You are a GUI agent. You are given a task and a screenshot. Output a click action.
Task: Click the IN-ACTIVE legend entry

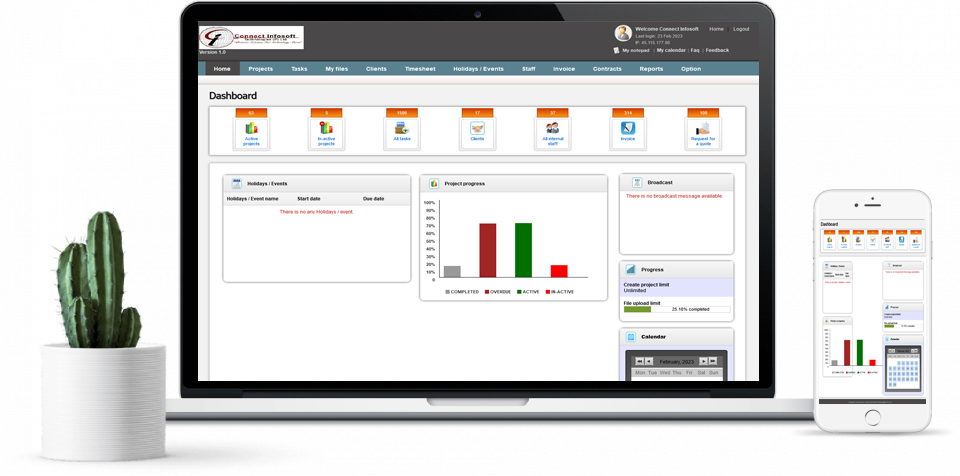click(x=560, y=292)
